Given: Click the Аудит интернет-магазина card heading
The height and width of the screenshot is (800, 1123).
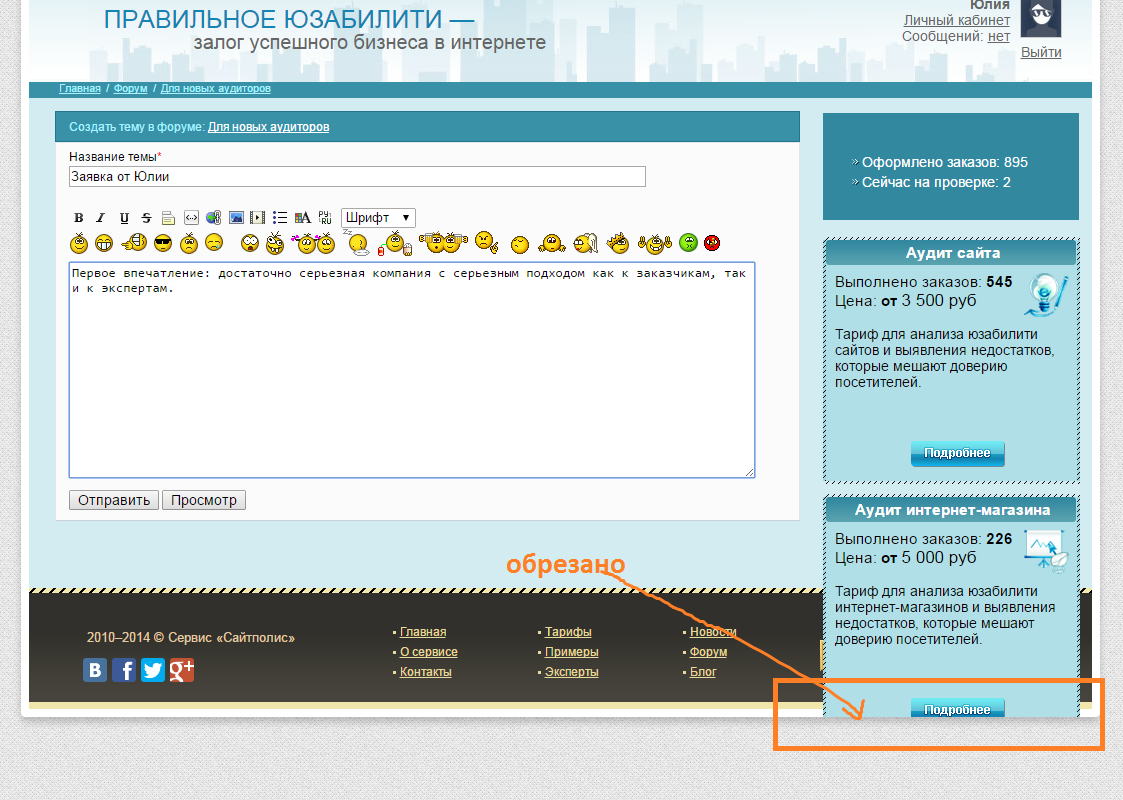Looking at the screenshot, I should pyautogui.click(x=953, y=510).
